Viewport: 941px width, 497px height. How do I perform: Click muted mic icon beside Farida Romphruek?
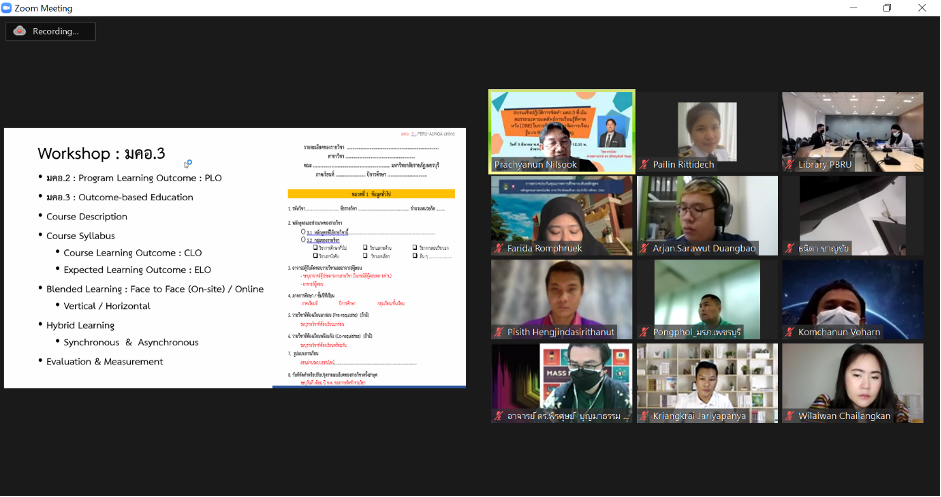(499, 248)
